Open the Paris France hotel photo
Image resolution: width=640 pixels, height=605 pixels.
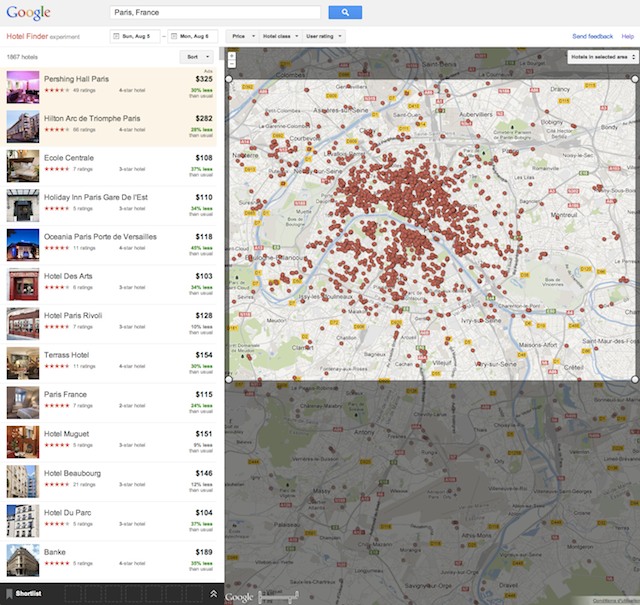(x=23, y=403)
